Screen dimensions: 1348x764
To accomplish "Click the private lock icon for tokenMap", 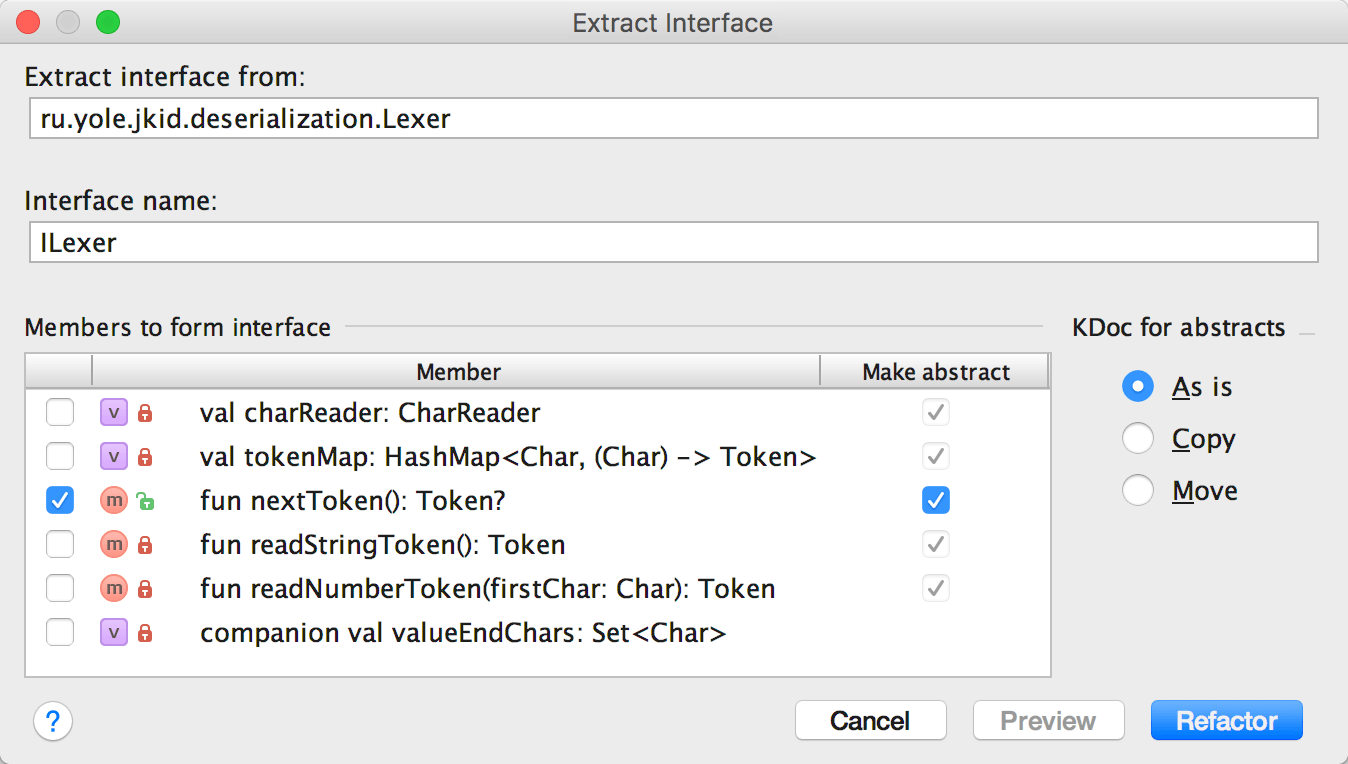I will [145, 457].
